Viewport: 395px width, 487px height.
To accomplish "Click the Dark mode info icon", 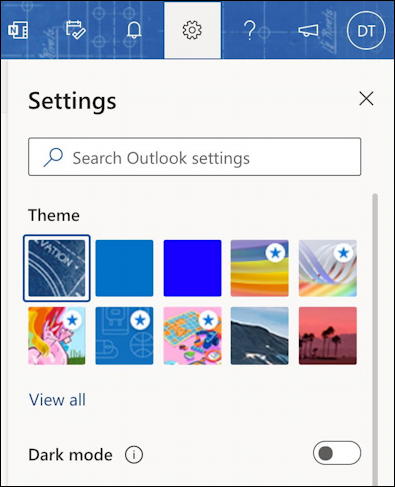I will (x=134, y=455).
